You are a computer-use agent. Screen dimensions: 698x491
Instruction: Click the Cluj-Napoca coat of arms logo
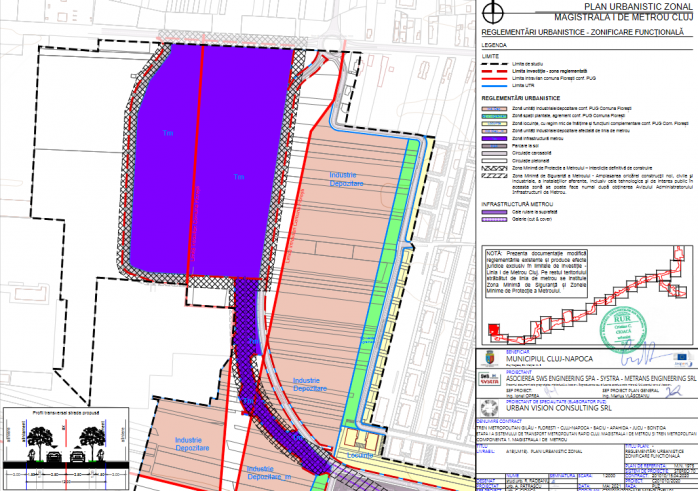coord(489,359)
